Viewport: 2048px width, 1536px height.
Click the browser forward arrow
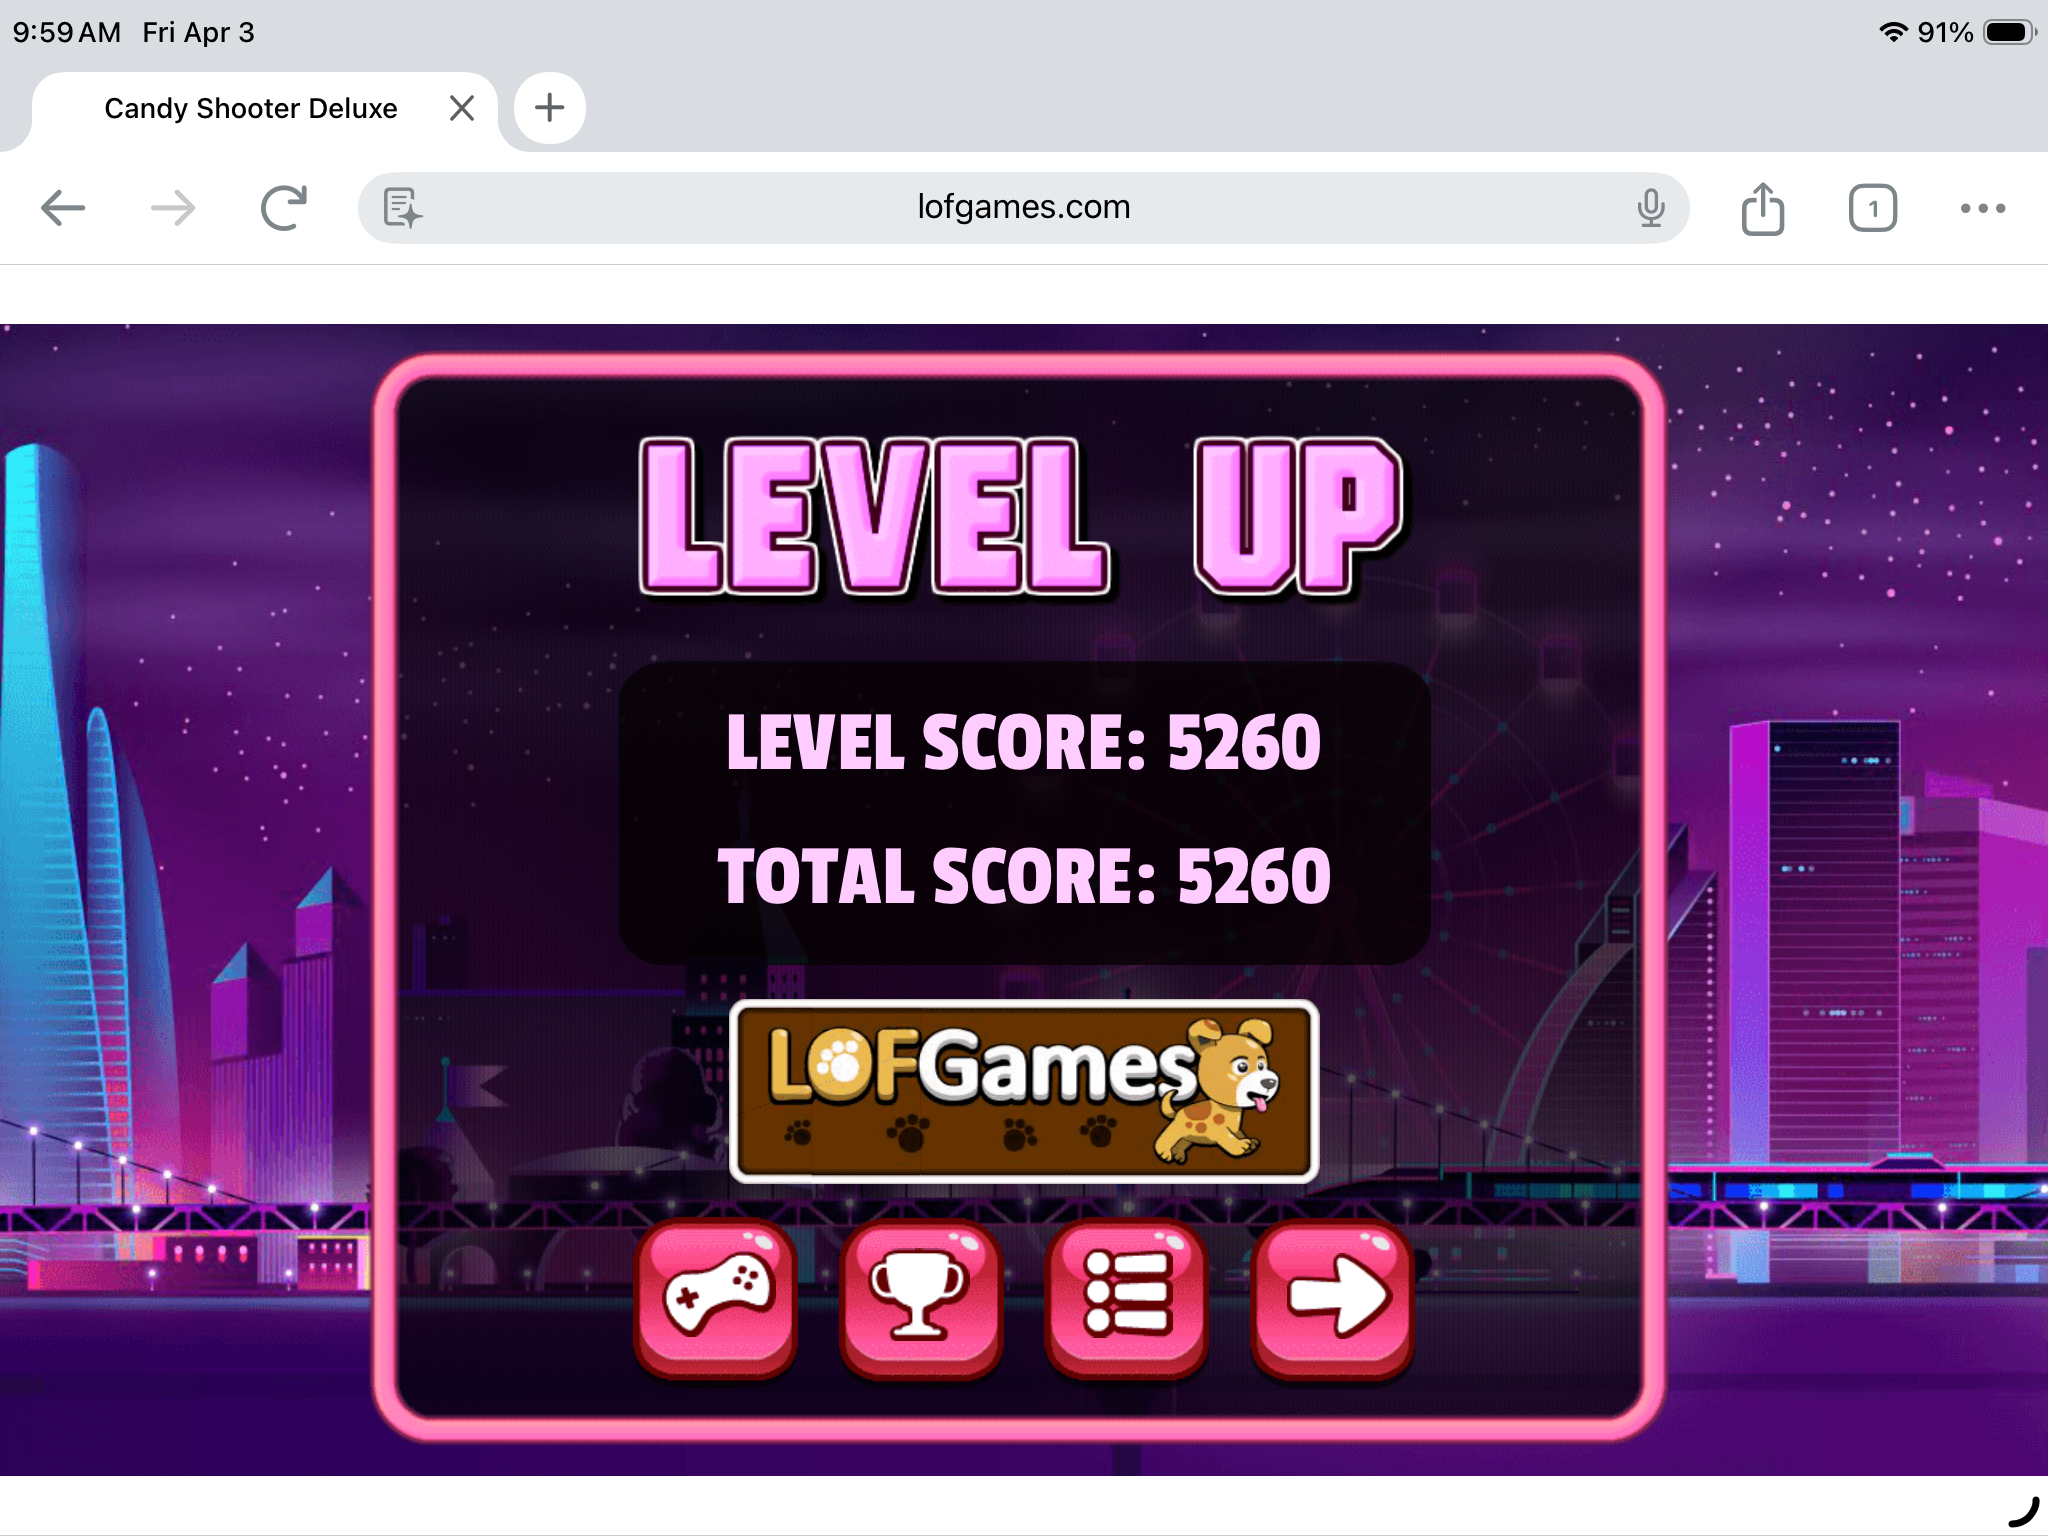[173, 208]
